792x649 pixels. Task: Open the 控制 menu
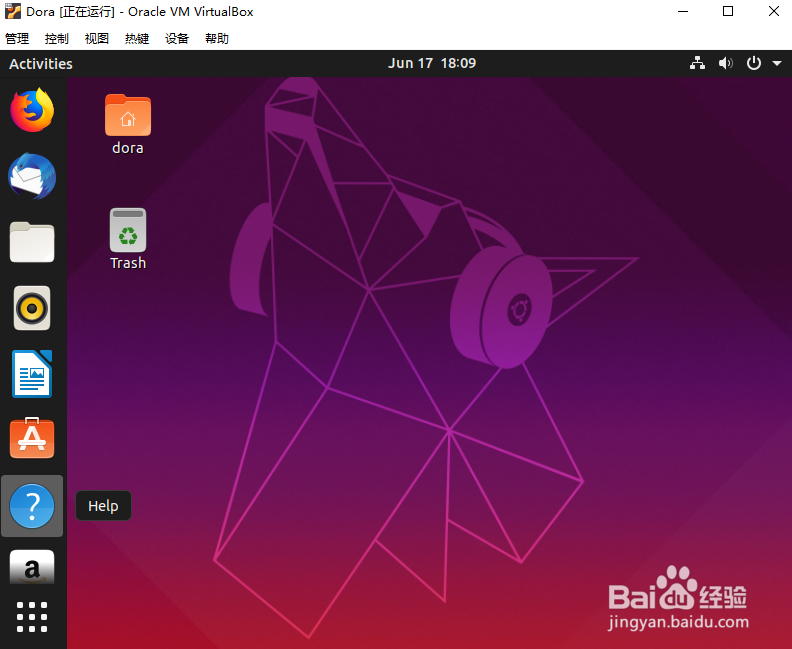(57, 39)
